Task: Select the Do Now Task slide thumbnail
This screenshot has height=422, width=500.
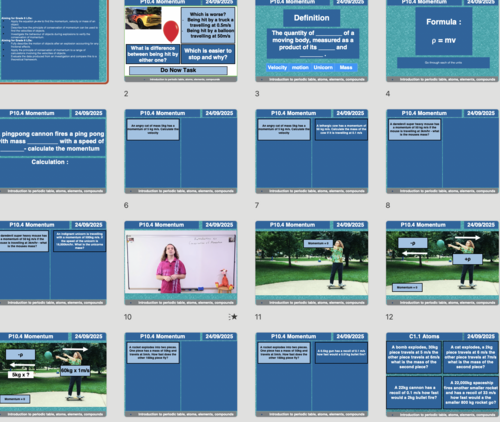Action: coord(181,41)
